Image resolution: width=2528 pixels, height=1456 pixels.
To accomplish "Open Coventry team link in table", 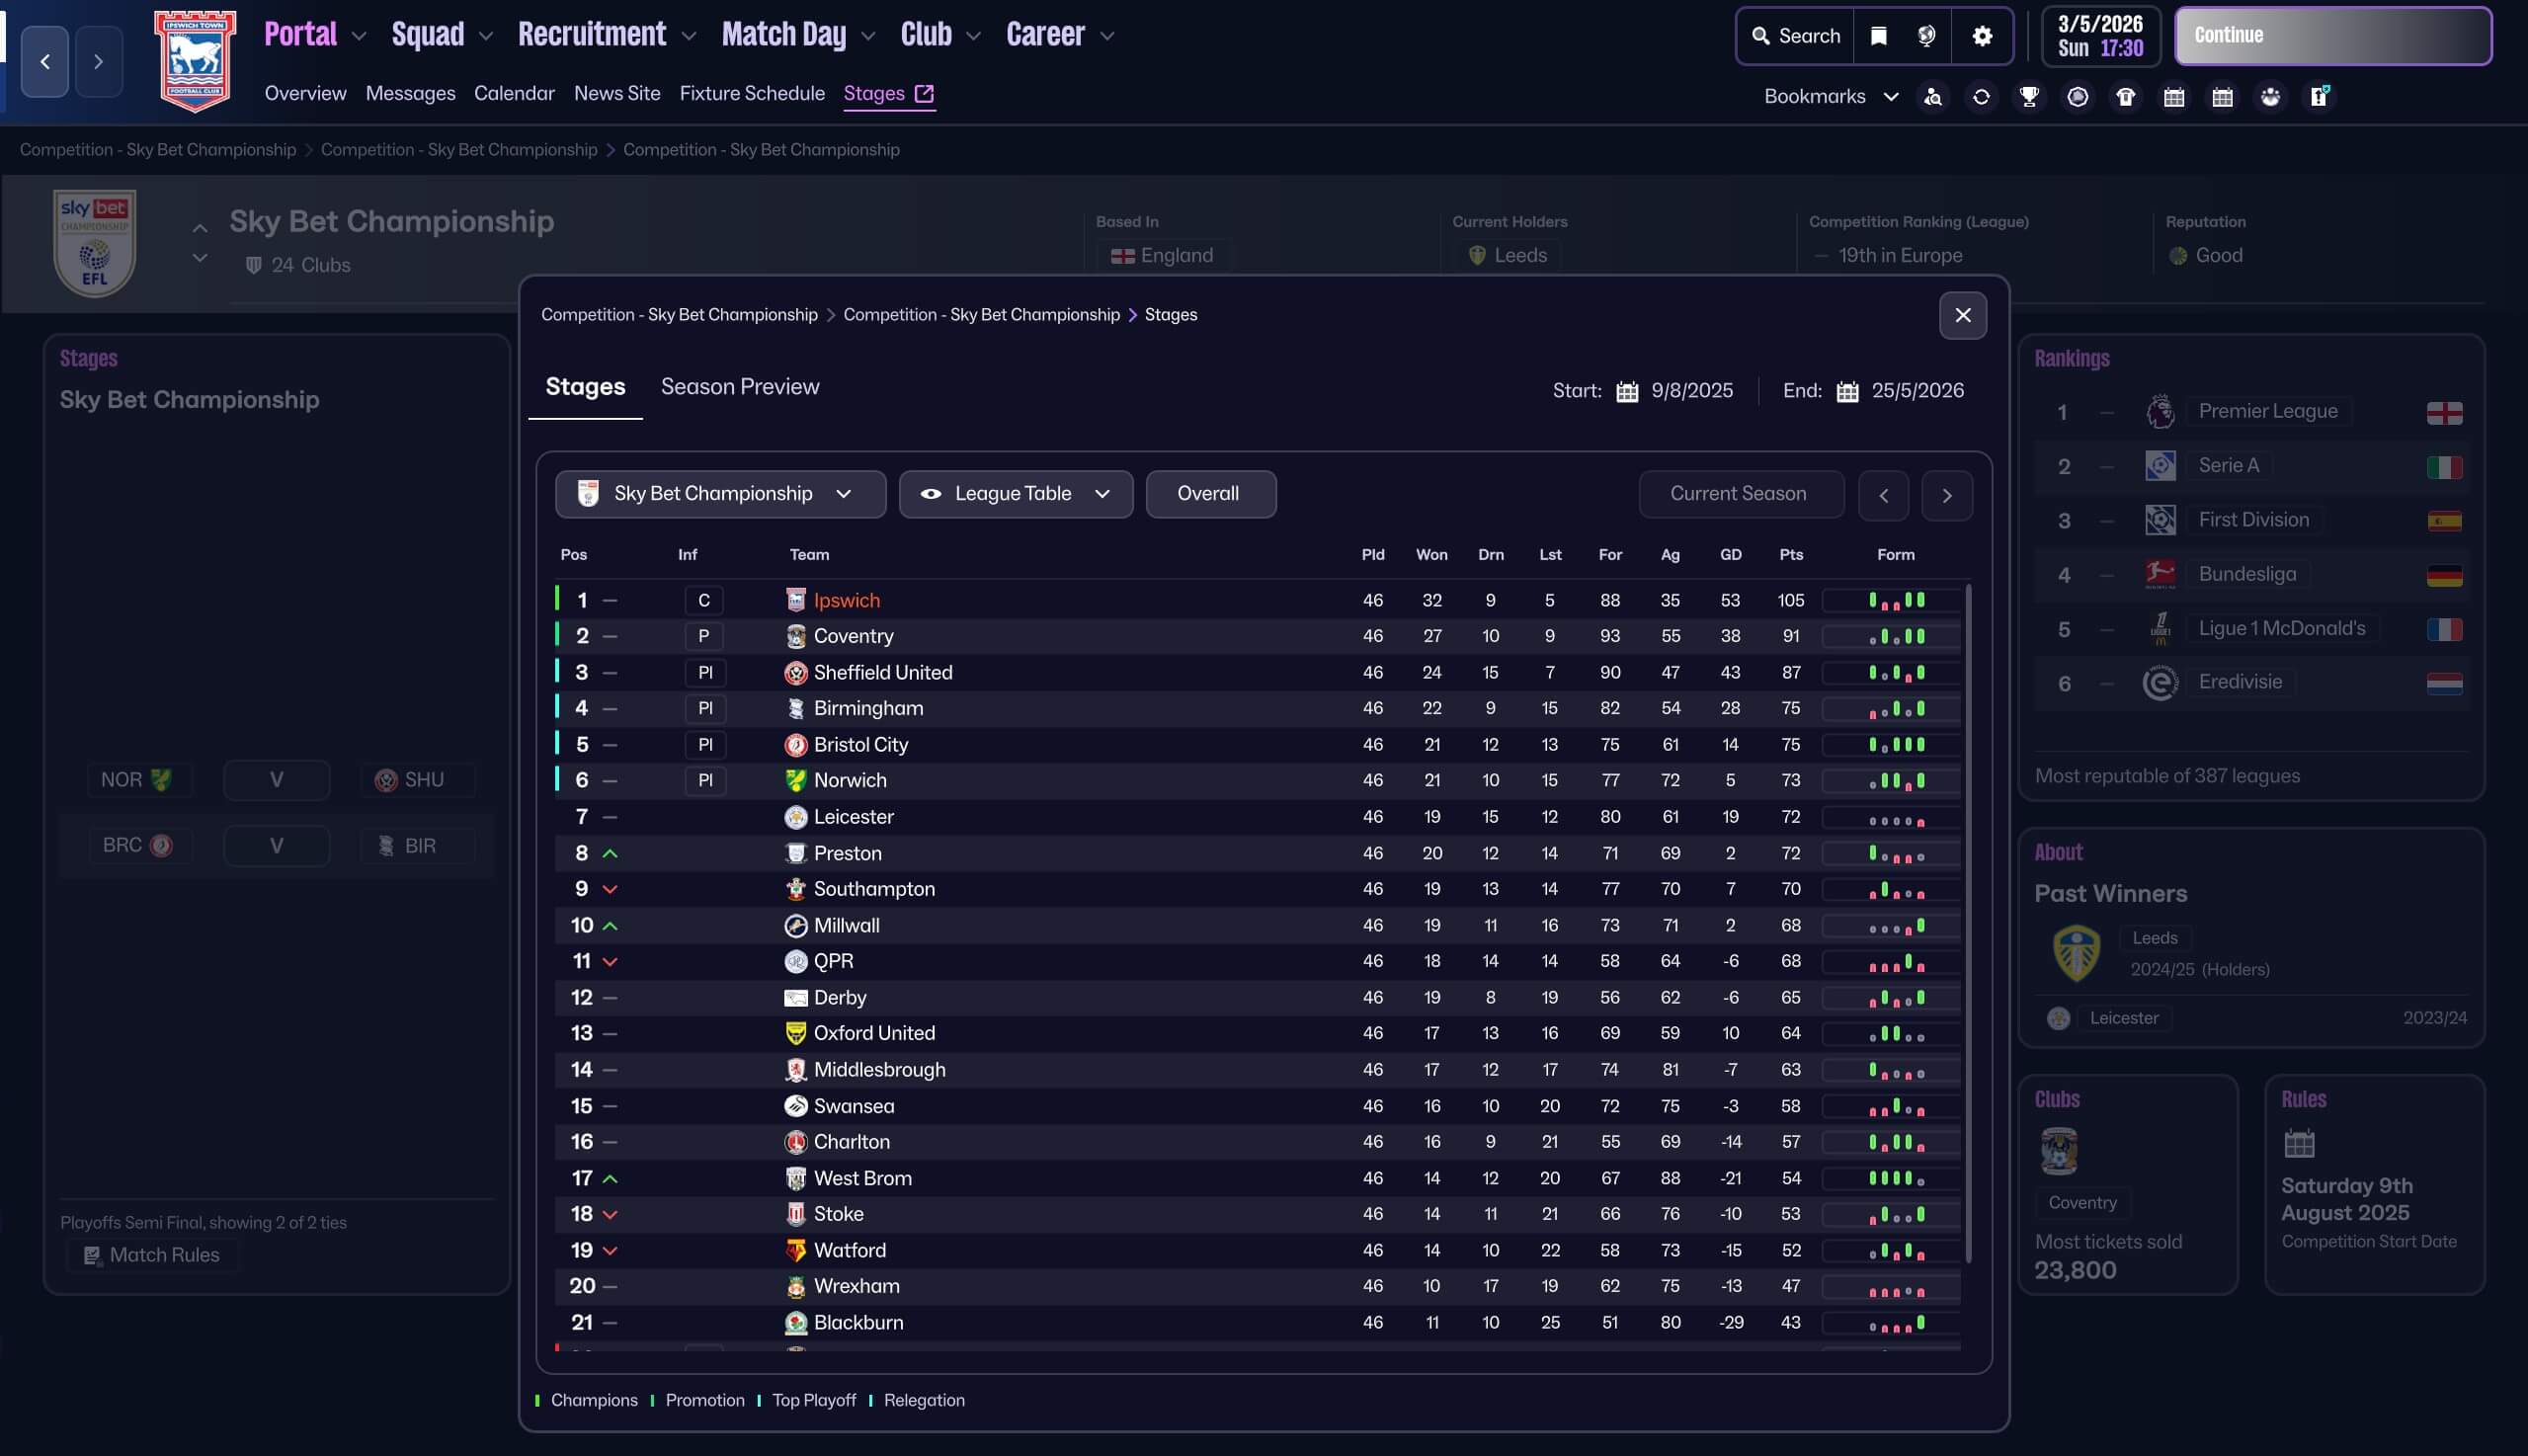I will [x=853, y=636].
